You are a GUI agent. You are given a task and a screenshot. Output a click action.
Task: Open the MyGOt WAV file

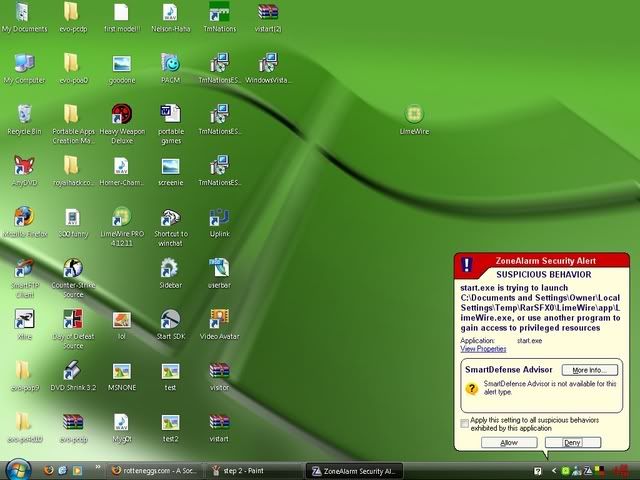tap(122, 427)
